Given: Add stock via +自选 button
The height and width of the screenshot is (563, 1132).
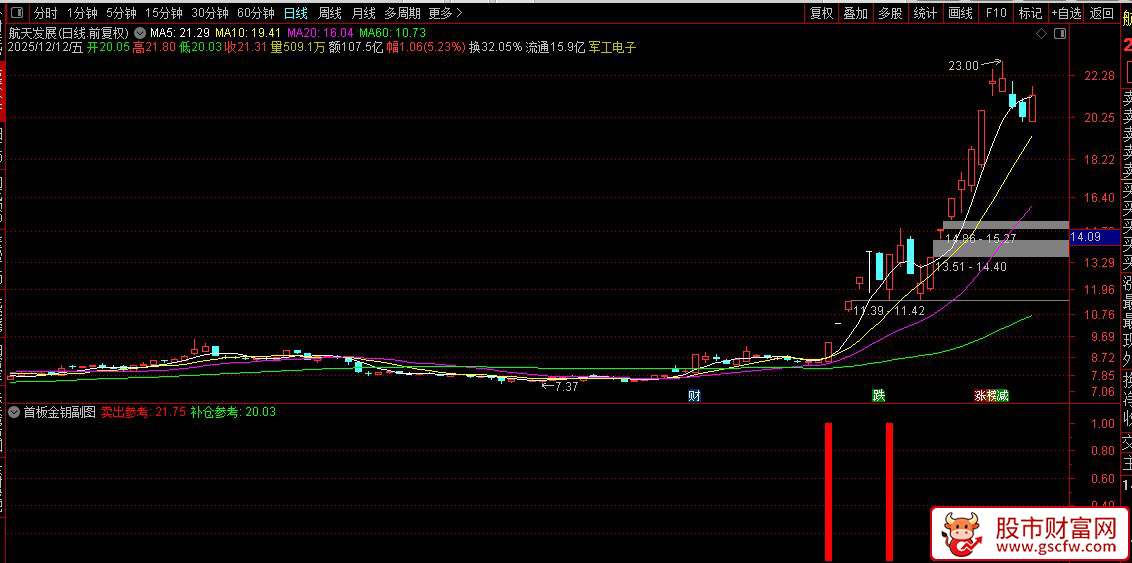Looking at the screenshot, I should click(x=1066, y=13).
